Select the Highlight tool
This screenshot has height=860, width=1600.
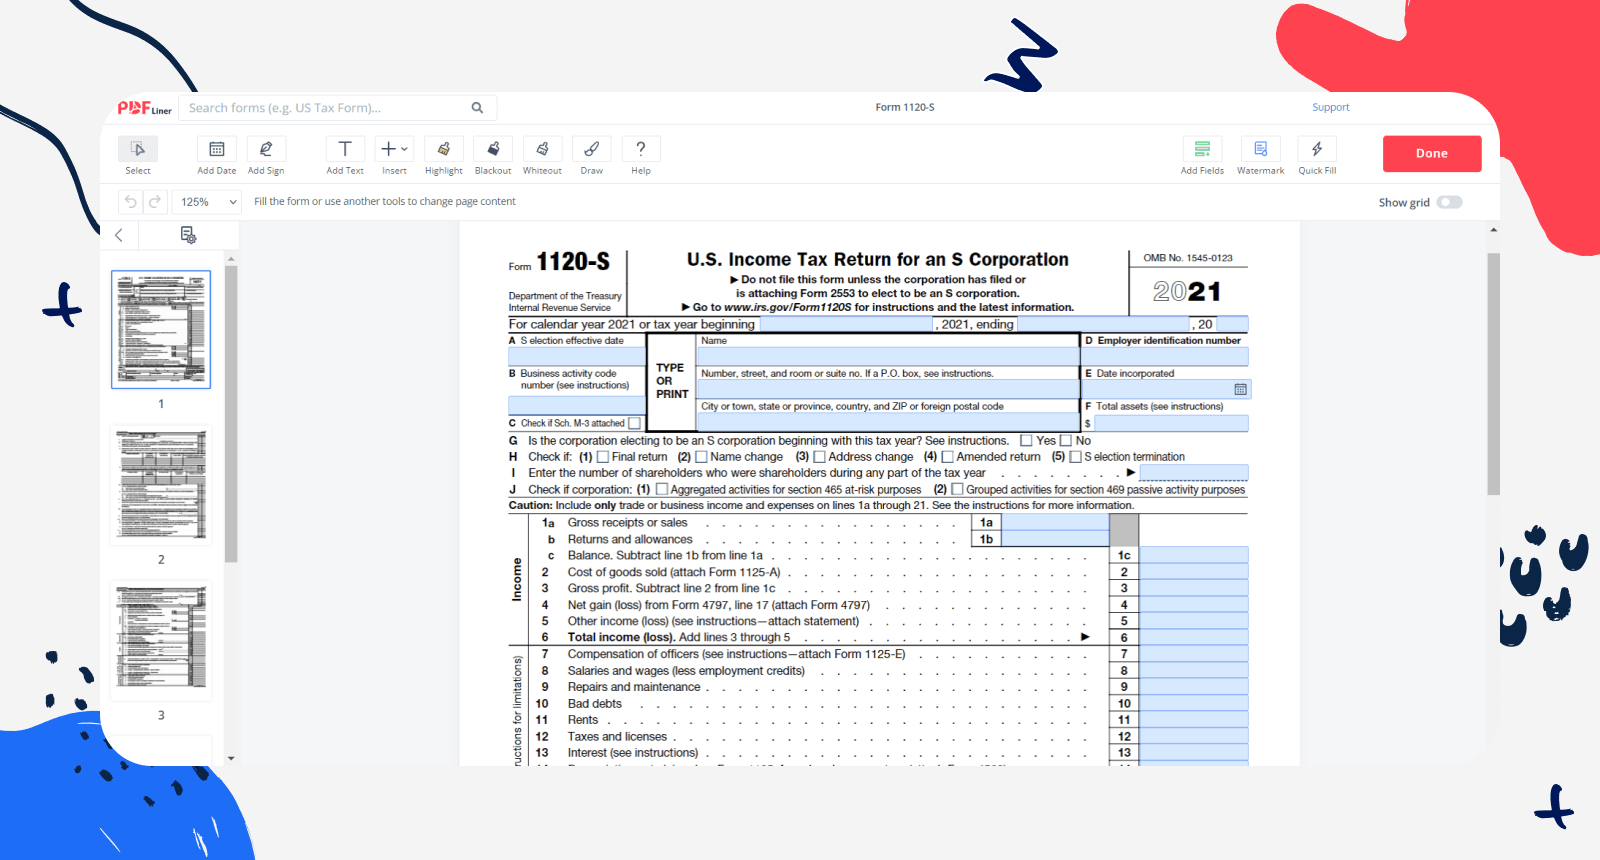444,149
